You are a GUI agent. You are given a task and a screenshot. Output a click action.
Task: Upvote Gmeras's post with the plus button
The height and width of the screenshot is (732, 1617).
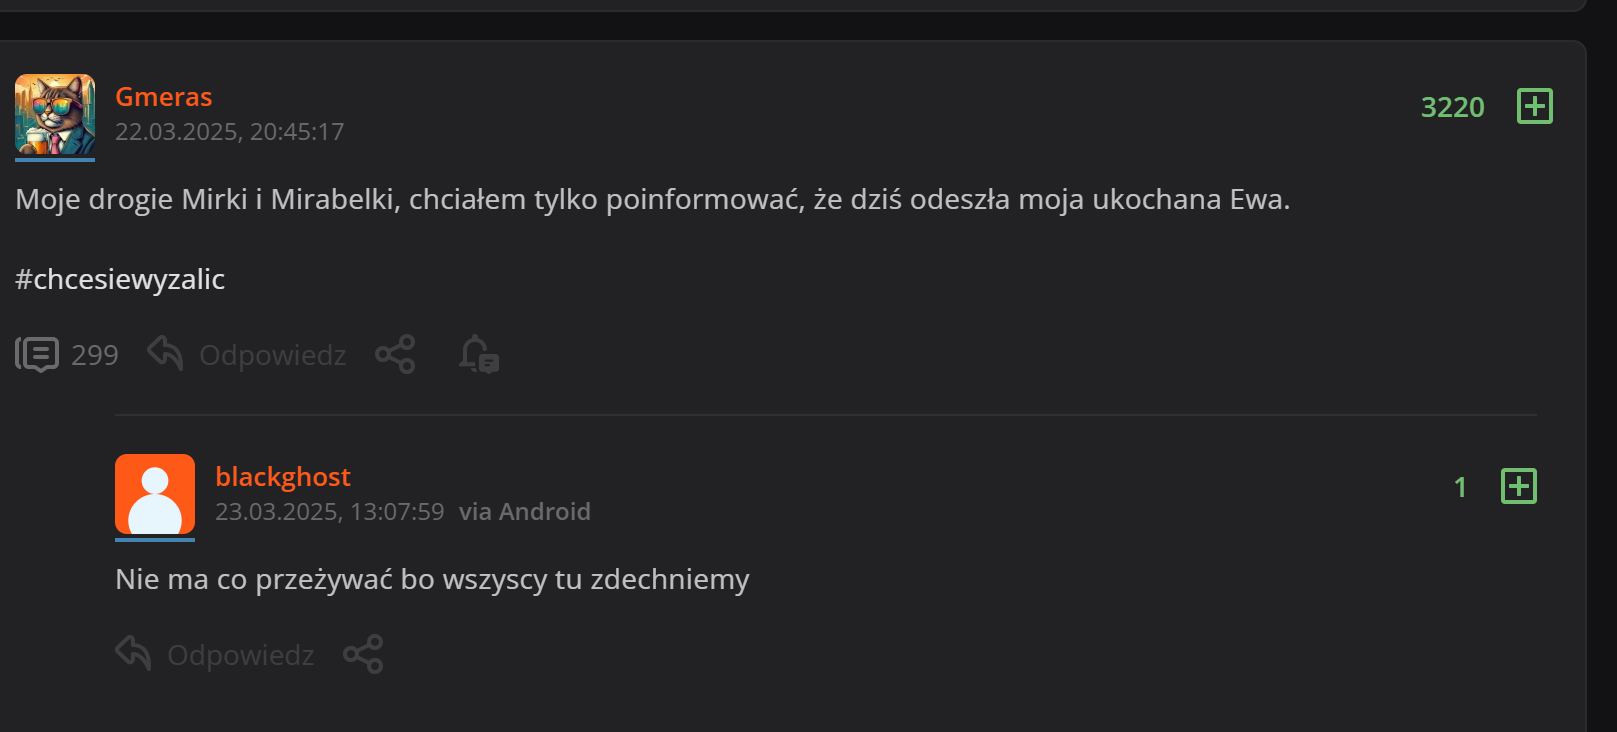pyautogui.click(x=1534, y=106)
